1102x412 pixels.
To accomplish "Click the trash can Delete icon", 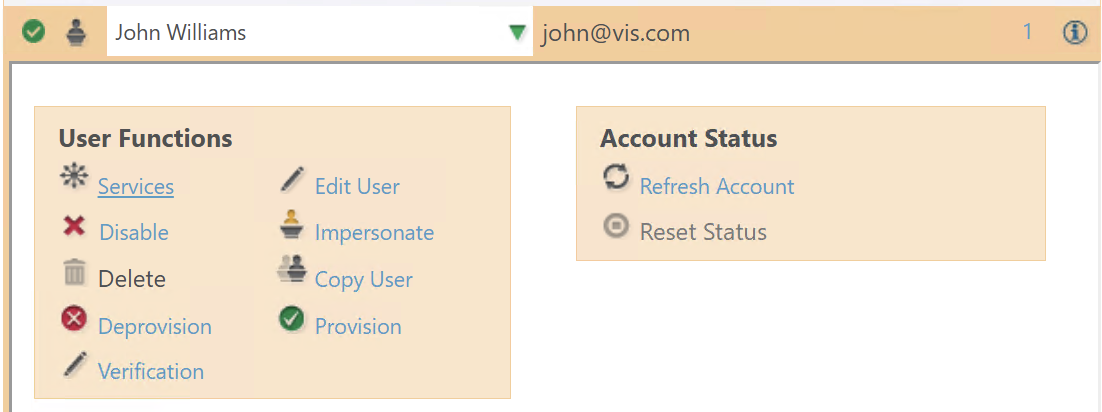I will [75, 272].
